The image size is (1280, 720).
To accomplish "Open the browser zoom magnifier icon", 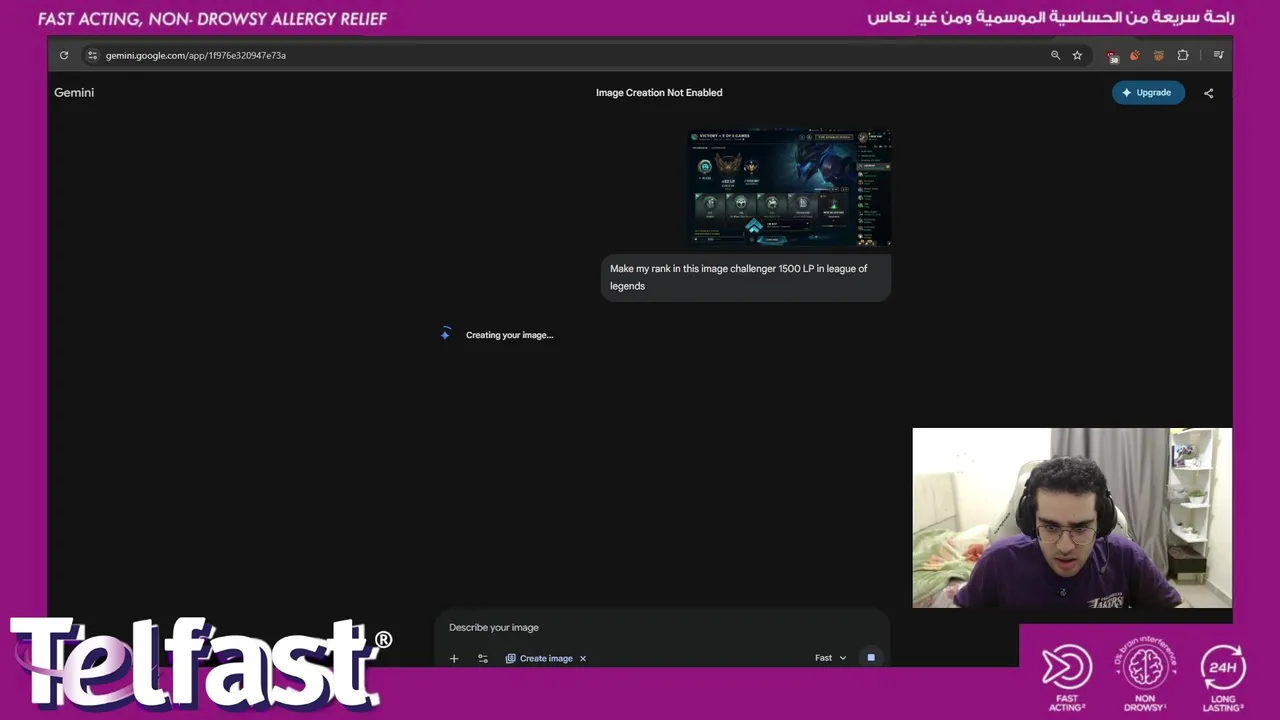I will (1055, 55).
